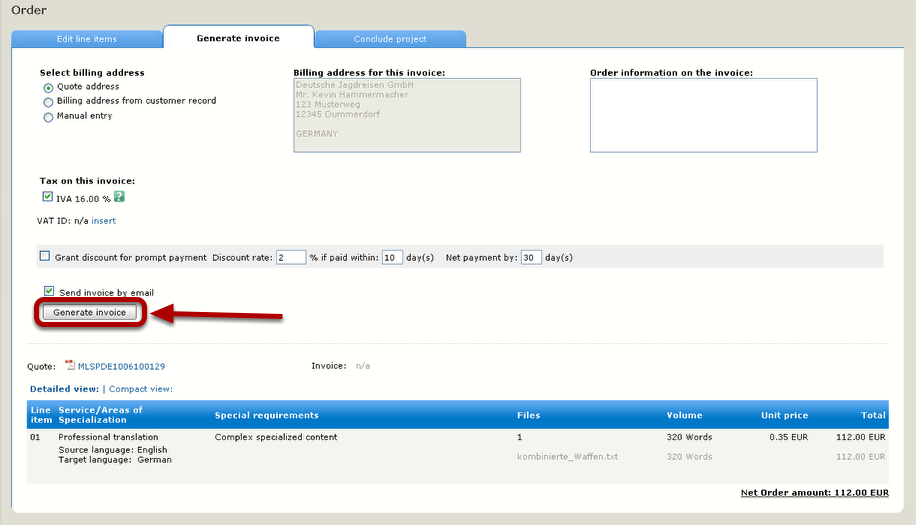Click the VAT ID insert link
This screenshot has height=525, width=916.
(x=103, y=221)
